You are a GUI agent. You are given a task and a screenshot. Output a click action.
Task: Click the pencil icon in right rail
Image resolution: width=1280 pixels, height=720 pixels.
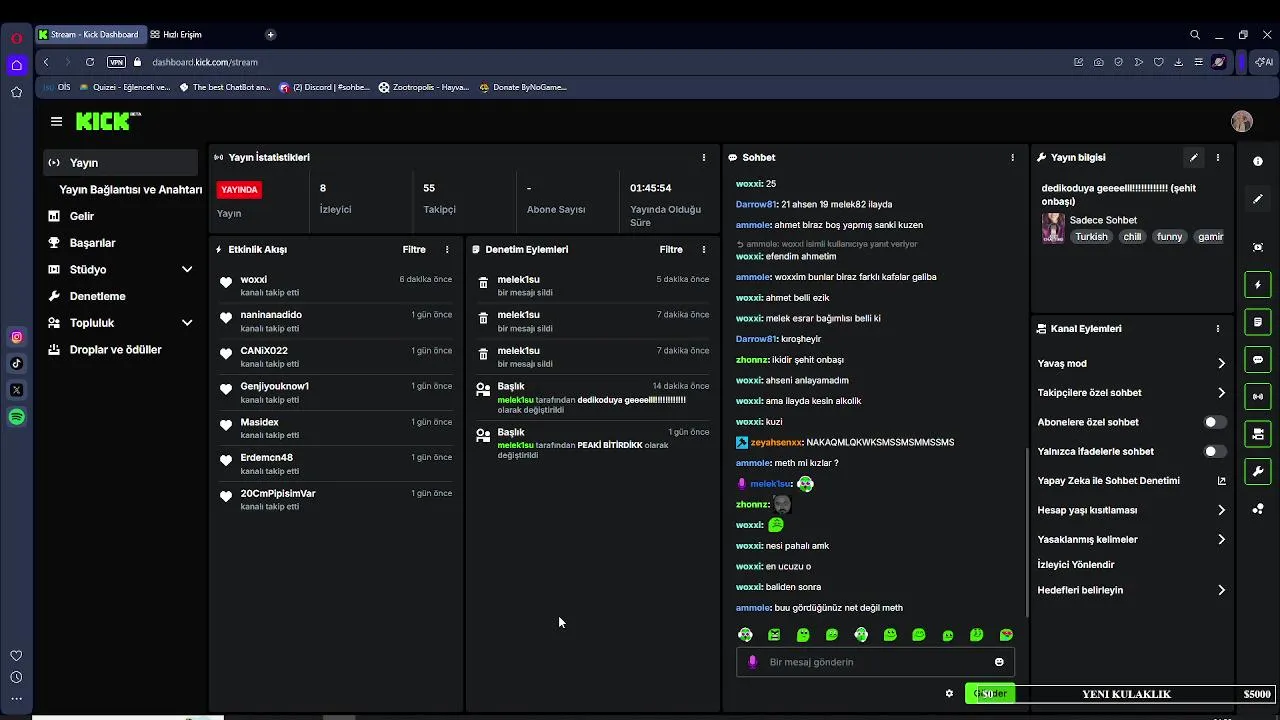pos(1258,199)
